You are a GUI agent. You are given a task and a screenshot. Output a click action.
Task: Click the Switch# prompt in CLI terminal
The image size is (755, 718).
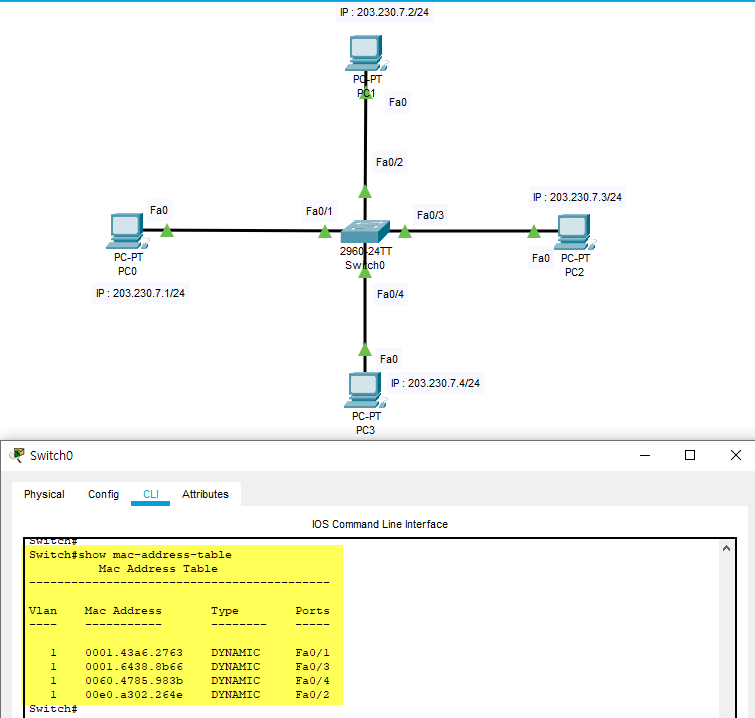(53, 709)
